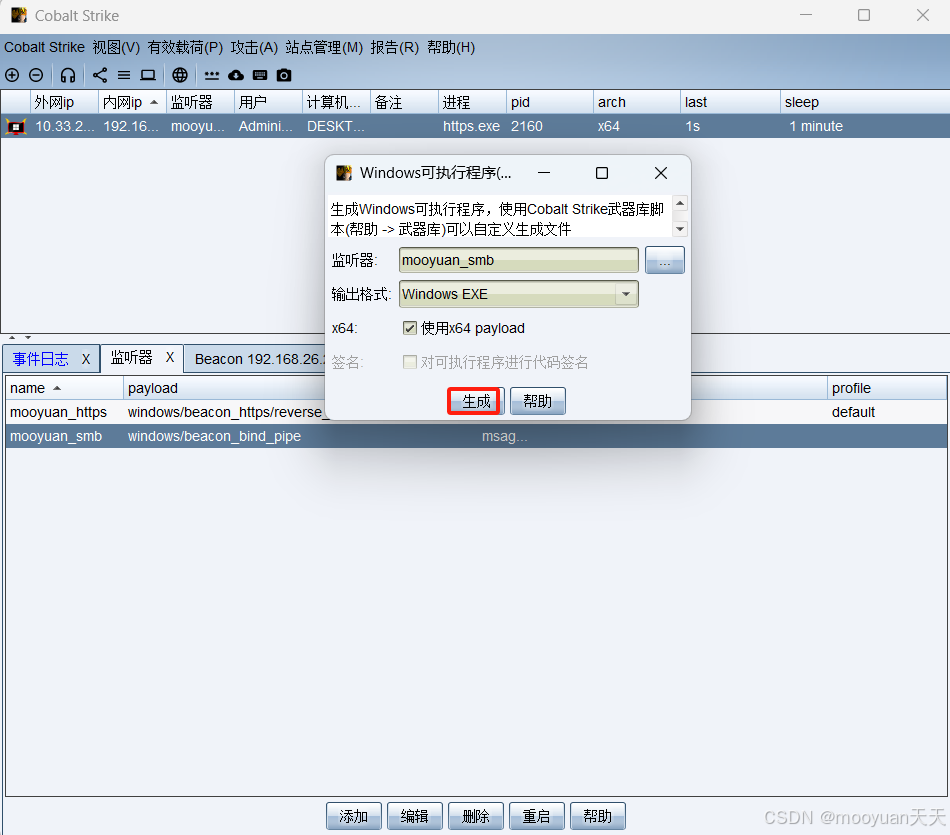
Task: Collapse panel with split up arrow
Action: pos(12,338)
